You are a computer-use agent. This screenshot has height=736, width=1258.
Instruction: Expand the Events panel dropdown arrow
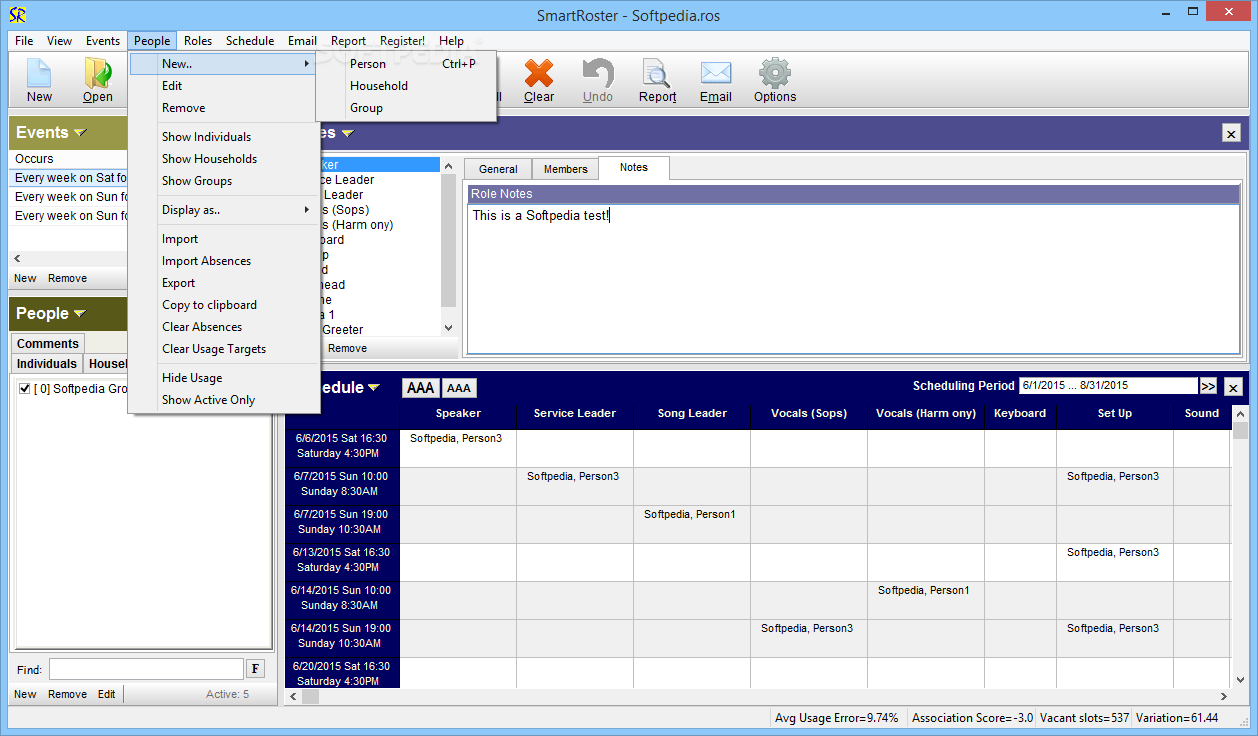point(80,133)
